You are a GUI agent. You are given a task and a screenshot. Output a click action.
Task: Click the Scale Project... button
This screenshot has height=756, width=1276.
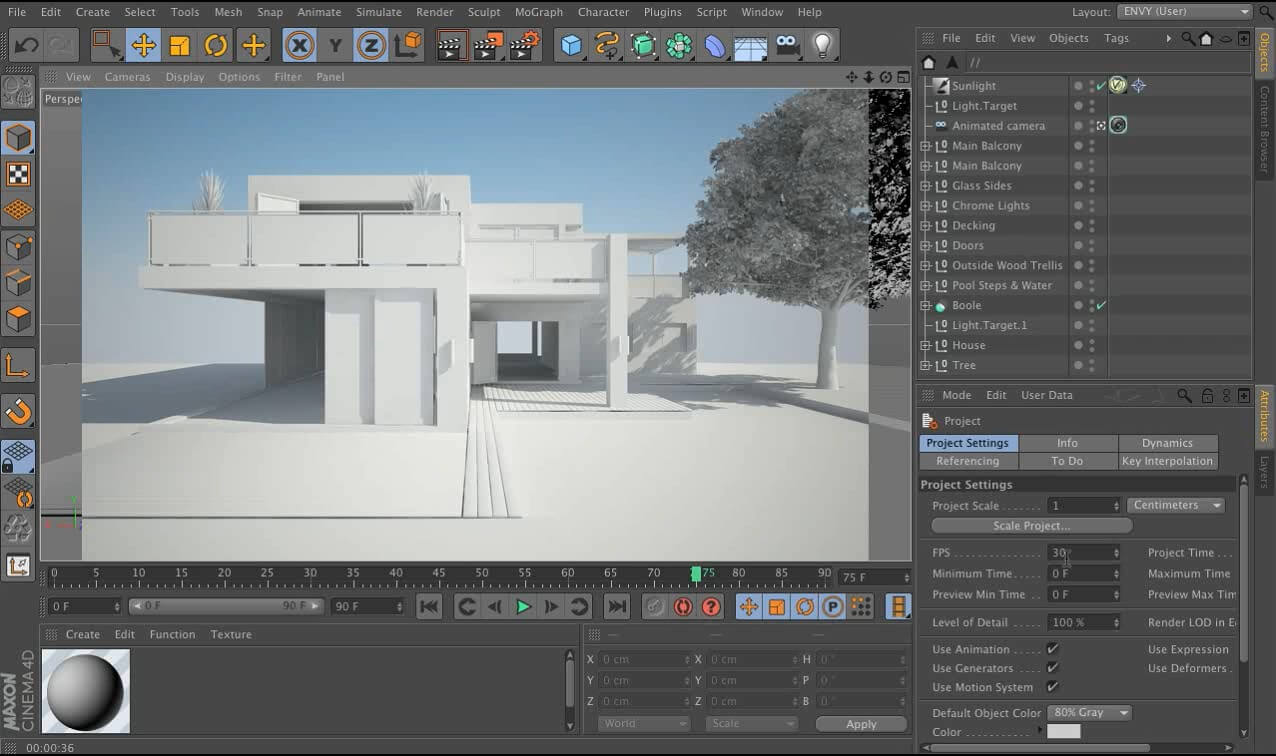pyautogui.click(x=1031, y=525)
